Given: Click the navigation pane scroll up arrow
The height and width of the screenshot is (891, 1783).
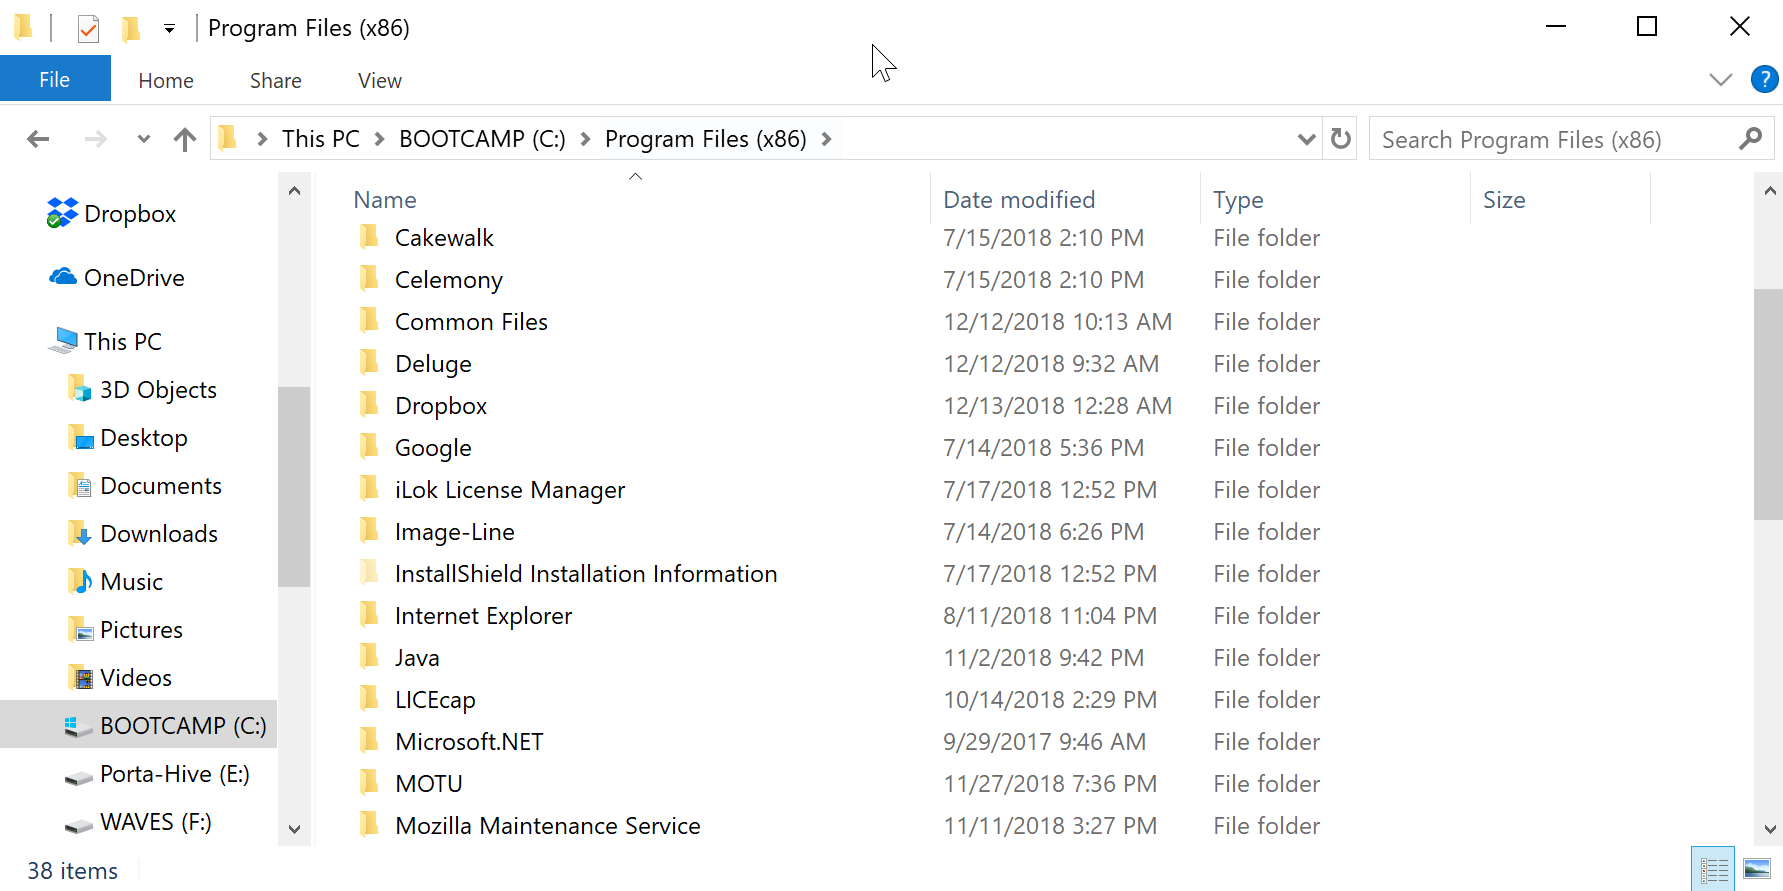Looking at the screenshot, I should pyautogui.click(x=294, y=190).
